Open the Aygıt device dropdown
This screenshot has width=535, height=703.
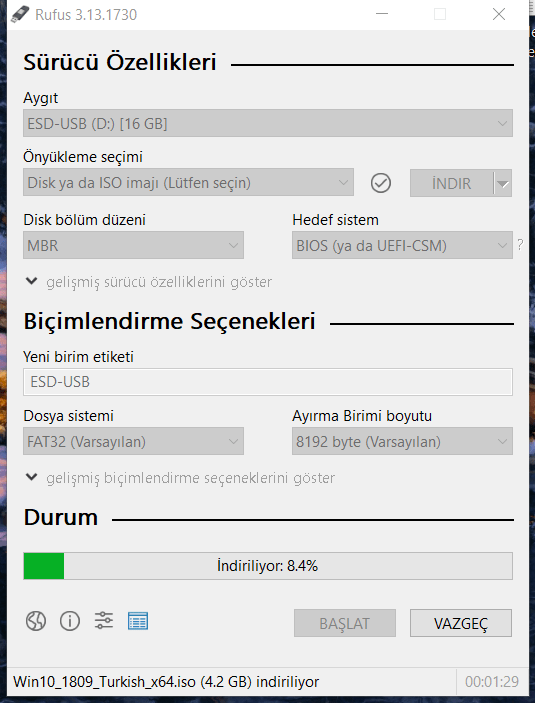pyautogui.click(x=268, y=123)
